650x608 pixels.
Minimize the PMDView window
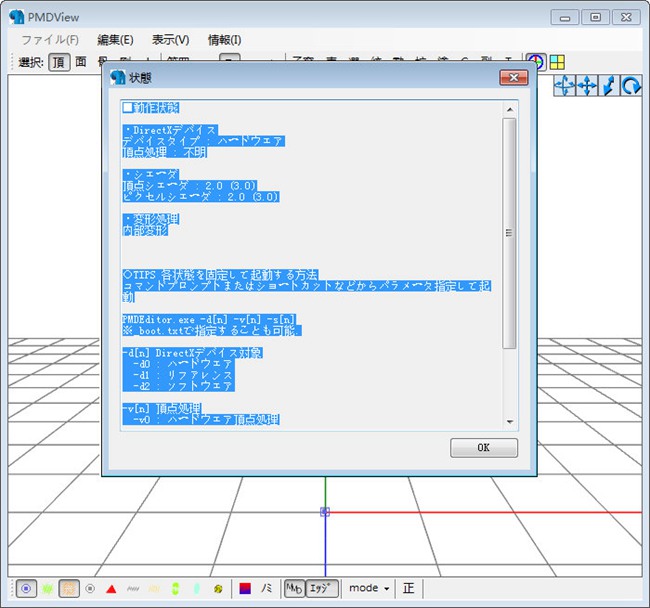pos(565,18)
